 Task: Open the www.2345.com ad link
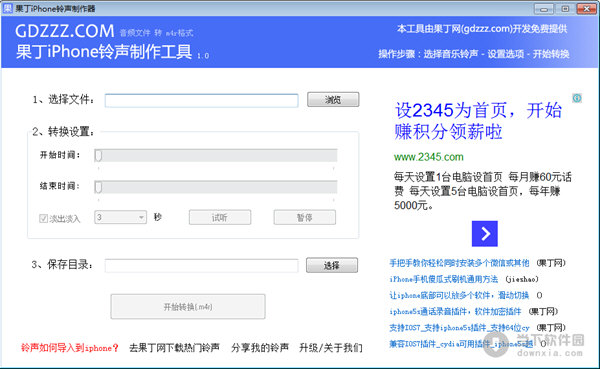coord(429,157)
